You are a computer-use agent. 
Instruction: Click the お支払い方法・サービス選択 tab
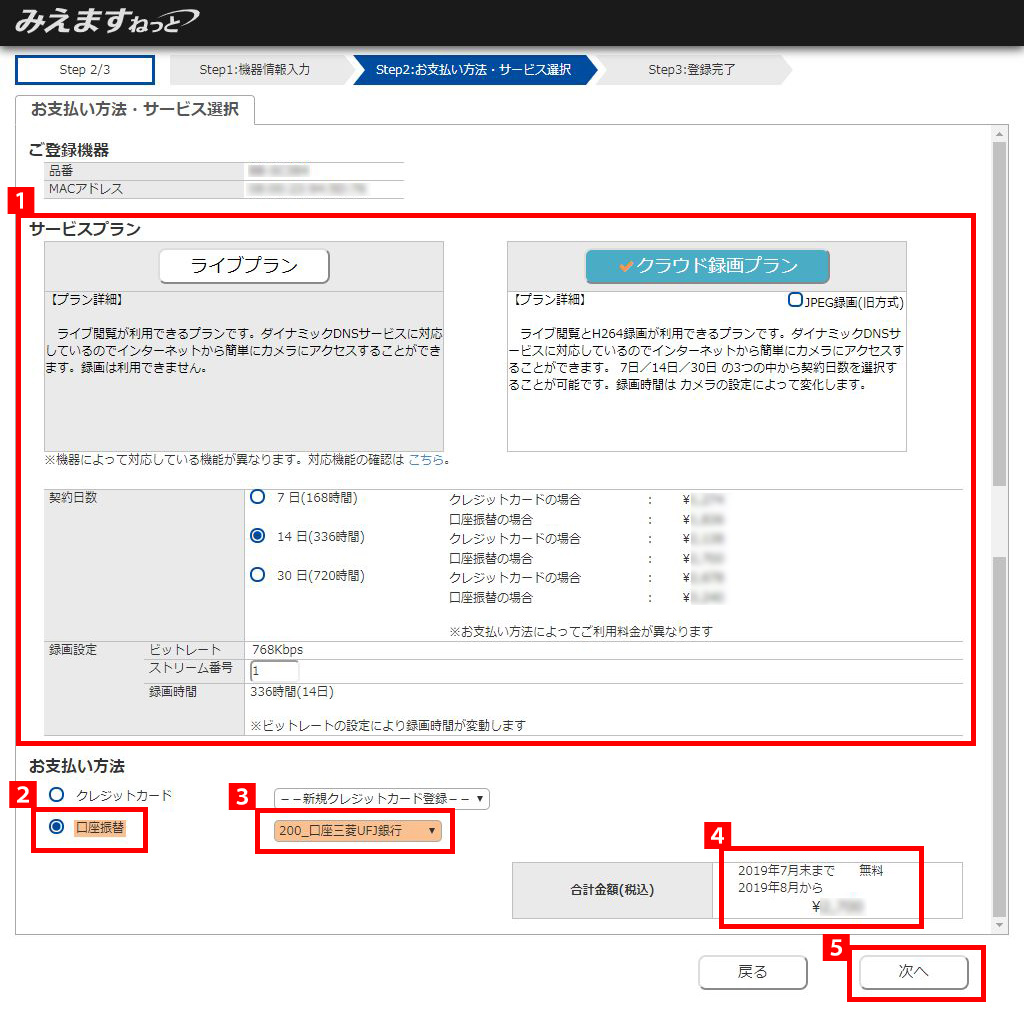pos(135,109)
